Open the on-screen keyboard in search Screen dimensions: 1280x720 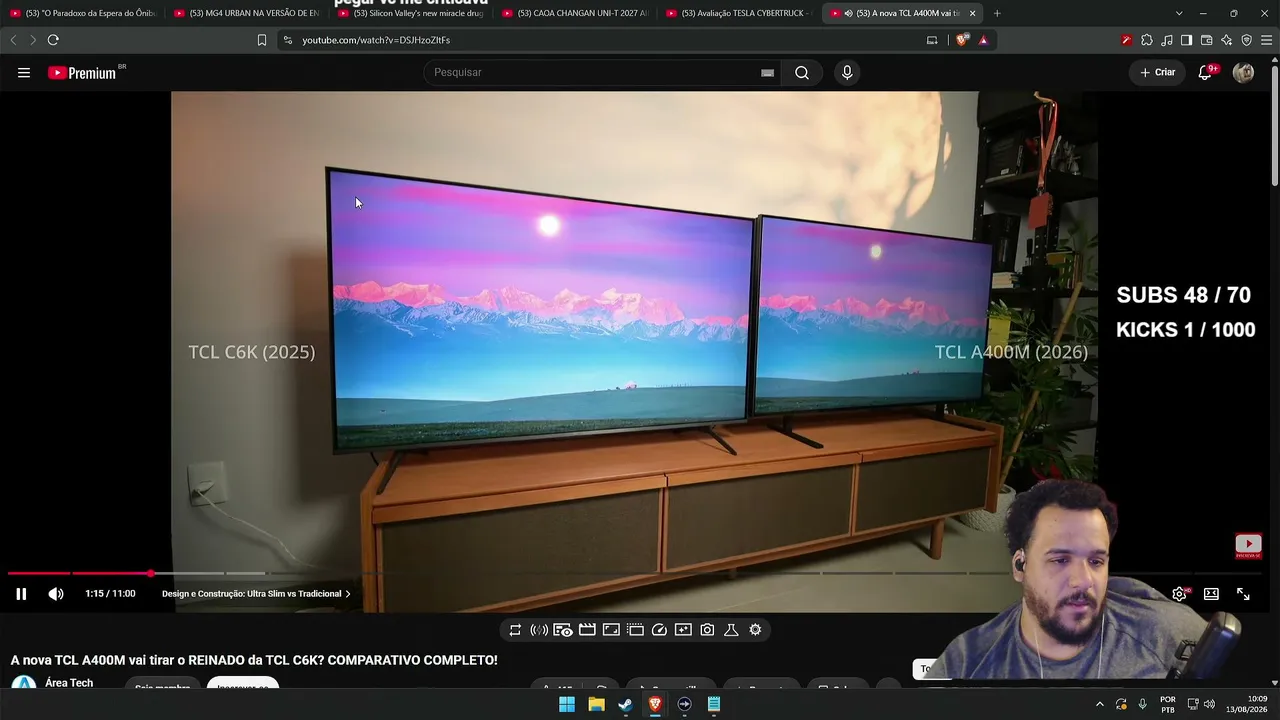[x=767, y=73]
